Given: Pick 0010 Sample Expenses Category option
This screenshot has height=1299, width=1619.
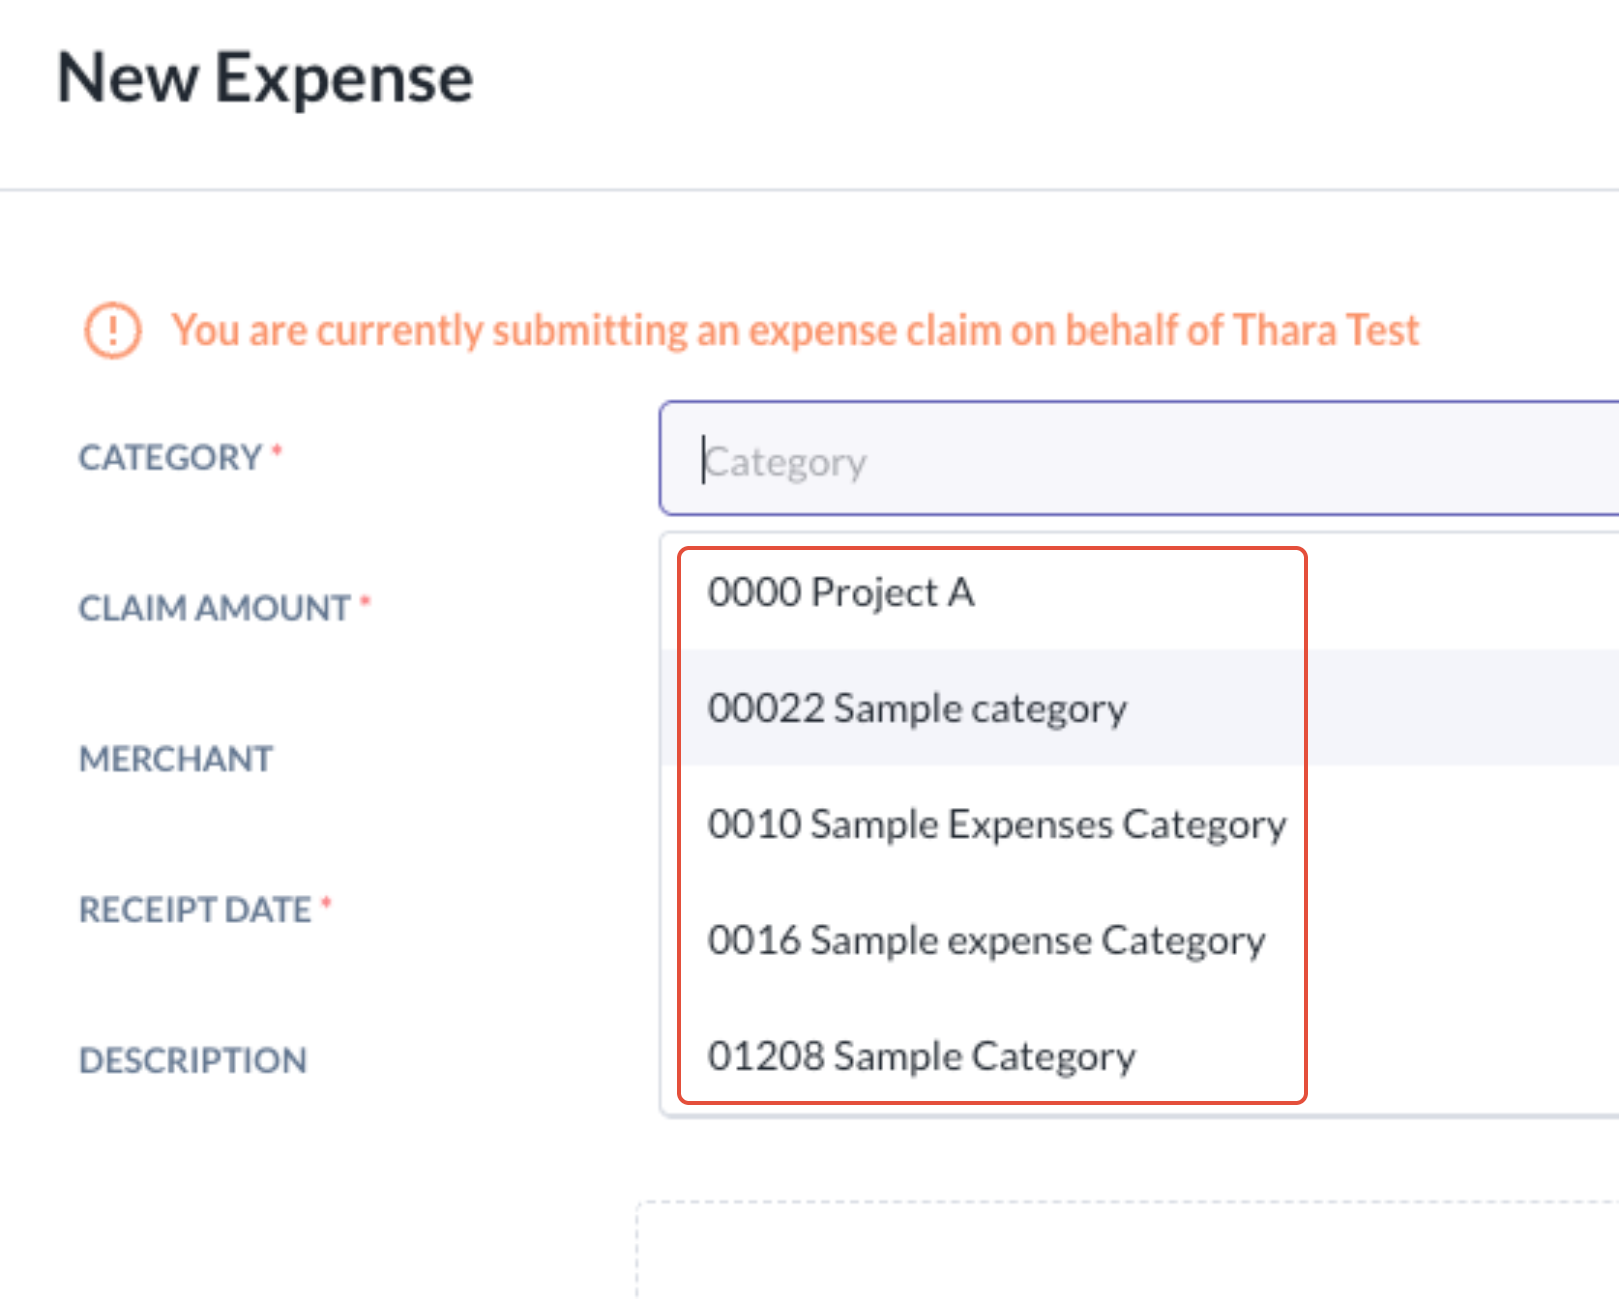Looking at the screenshot, I should tap(1139, 824).
